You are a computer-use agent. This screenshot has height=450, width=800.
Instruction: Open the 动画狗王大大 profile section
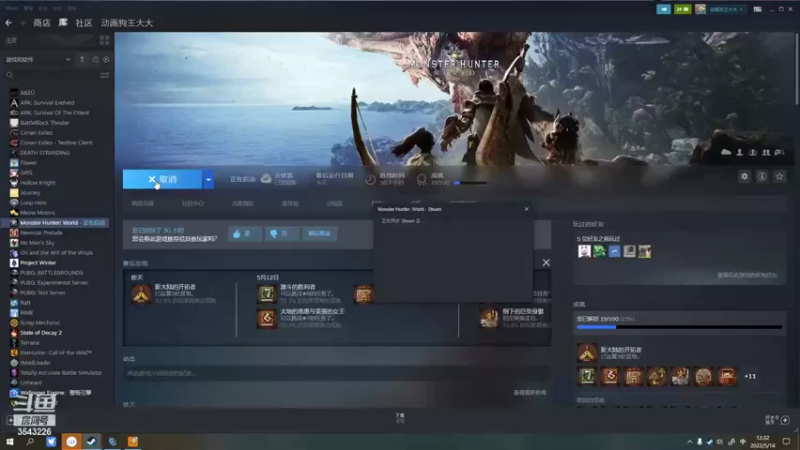tap(127, 23)
